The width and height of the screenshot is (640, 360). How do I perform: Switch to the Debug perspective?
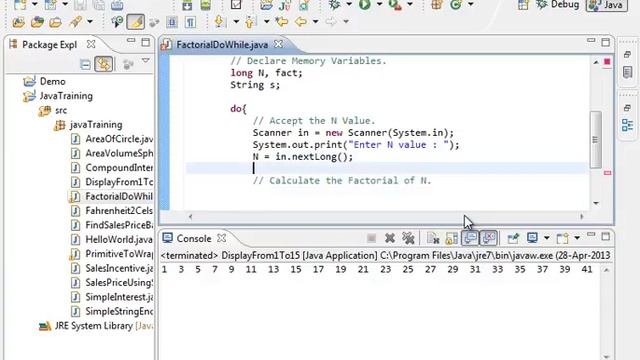coord(558,4)
